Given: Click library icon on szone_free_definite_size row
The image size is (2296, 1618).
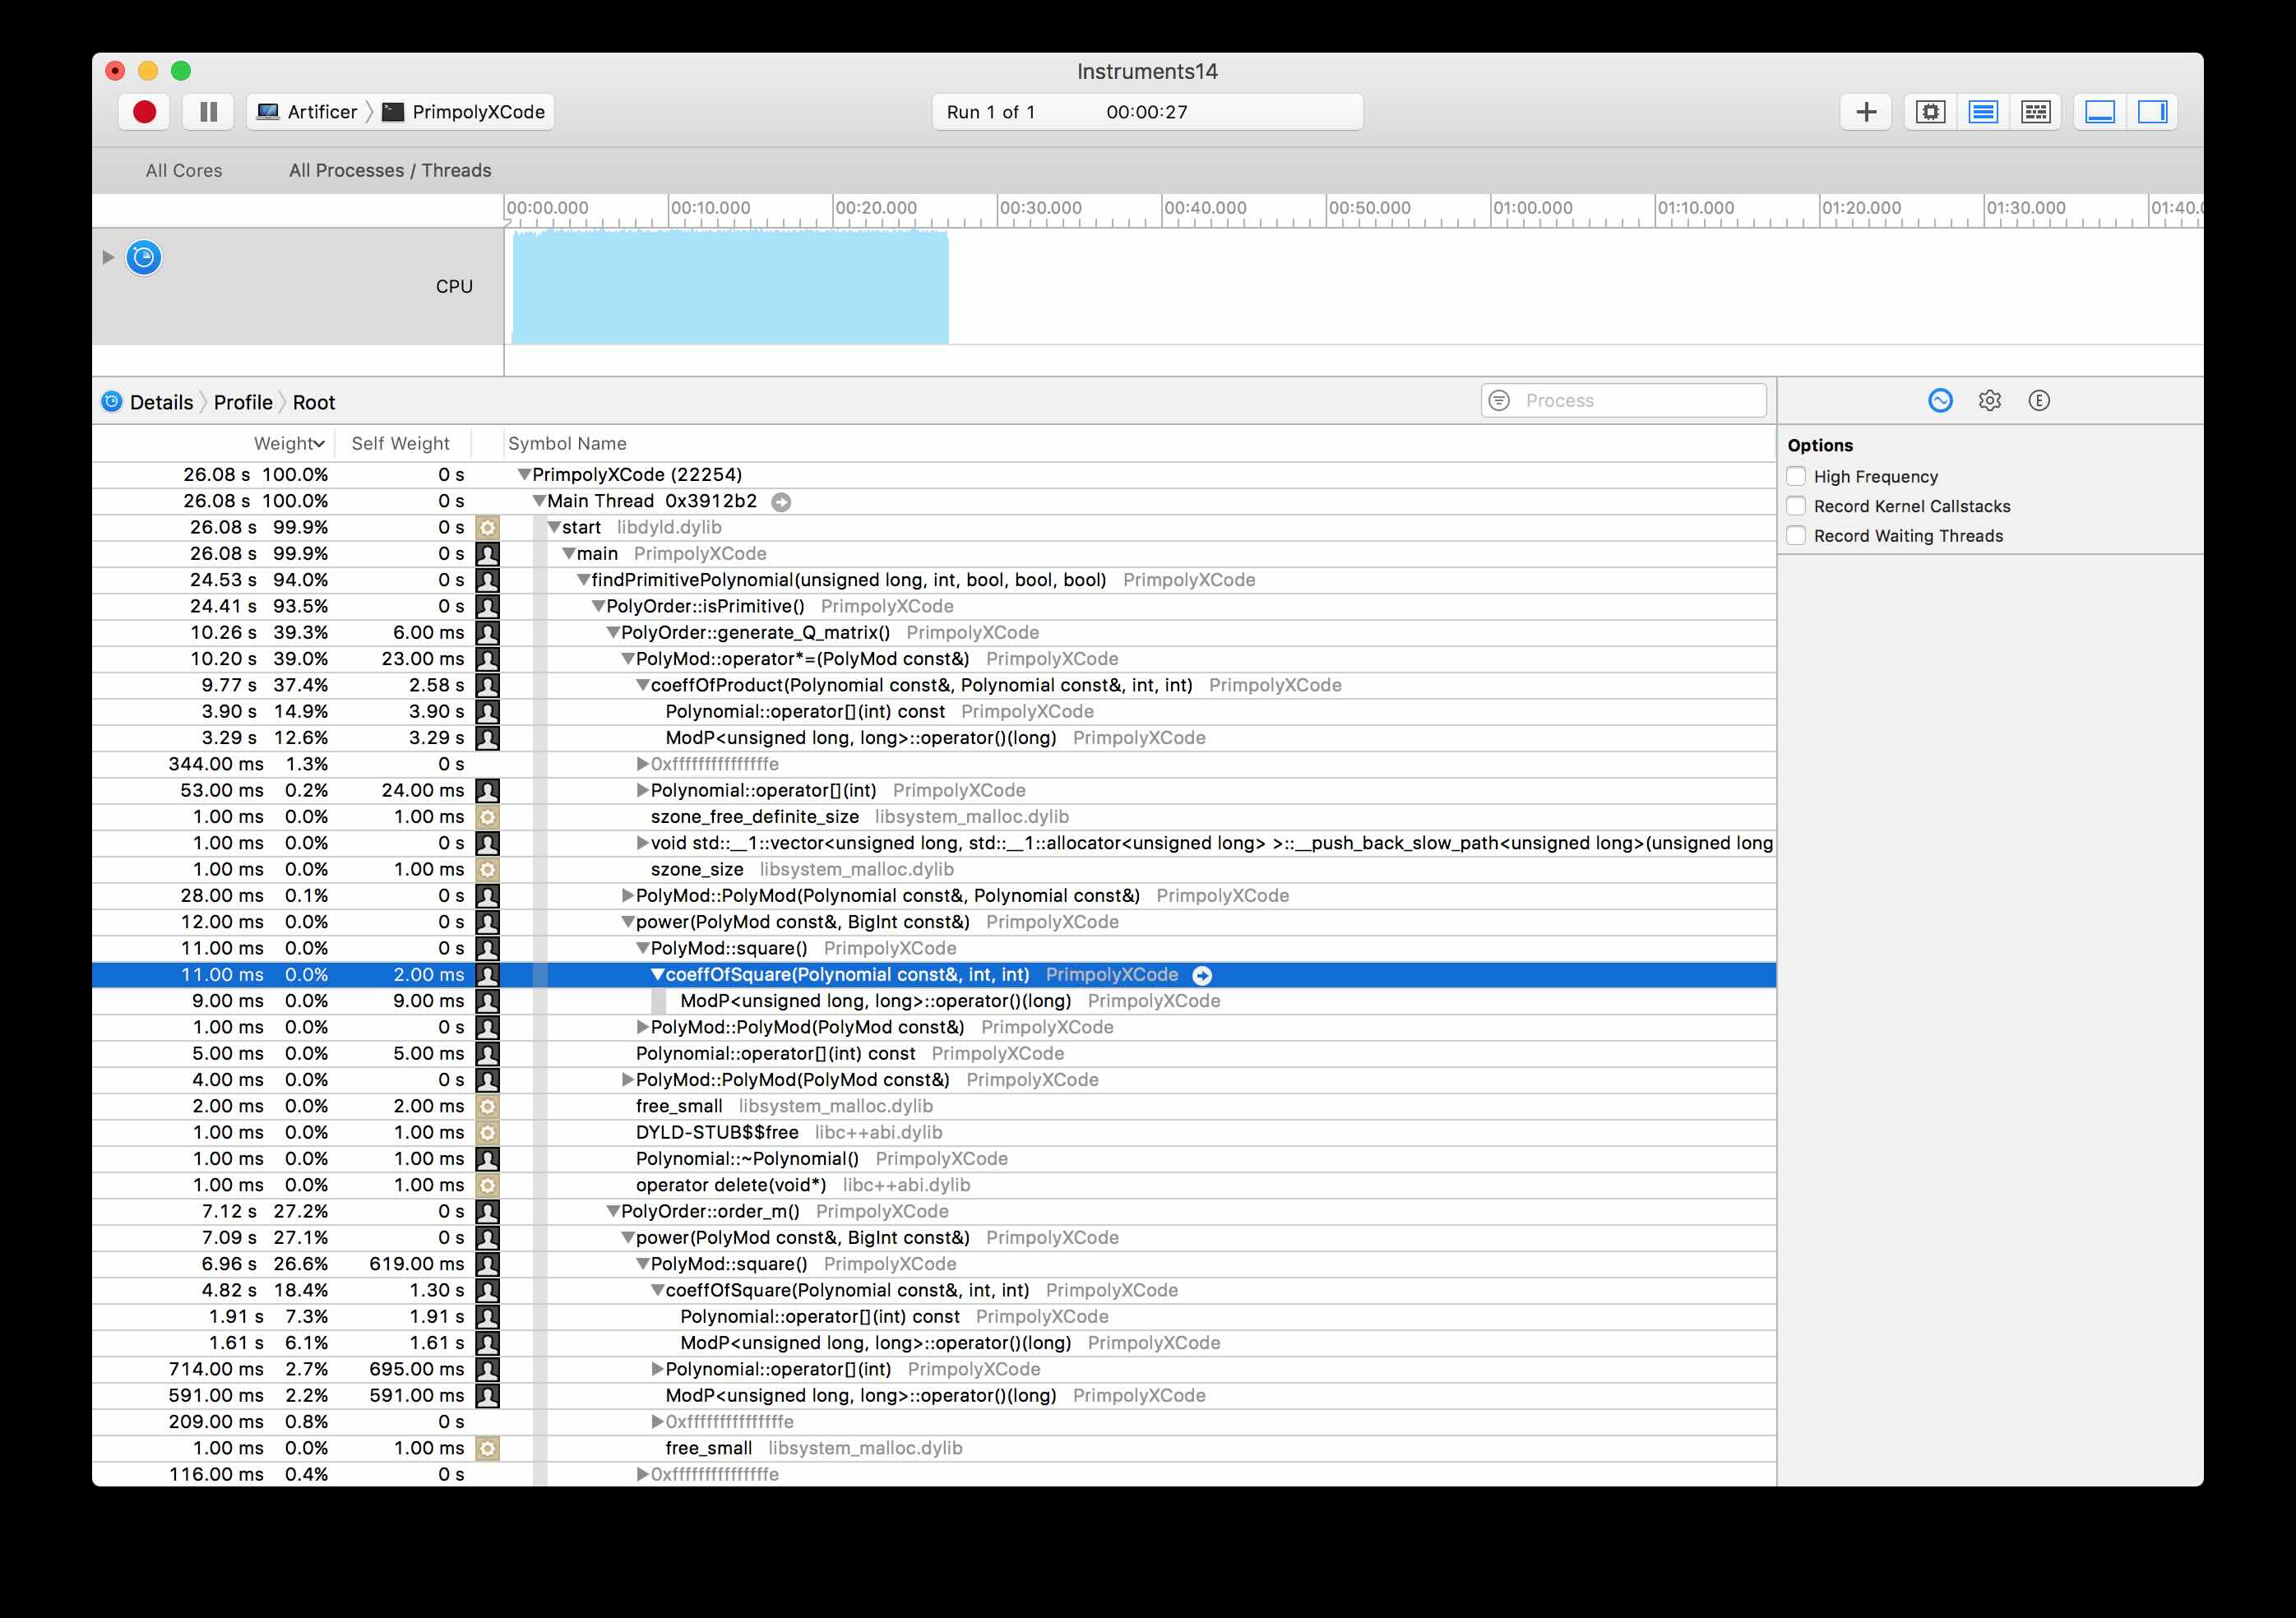Looking at the screenshot, I should pyautogui.click(x=487, y=817).
